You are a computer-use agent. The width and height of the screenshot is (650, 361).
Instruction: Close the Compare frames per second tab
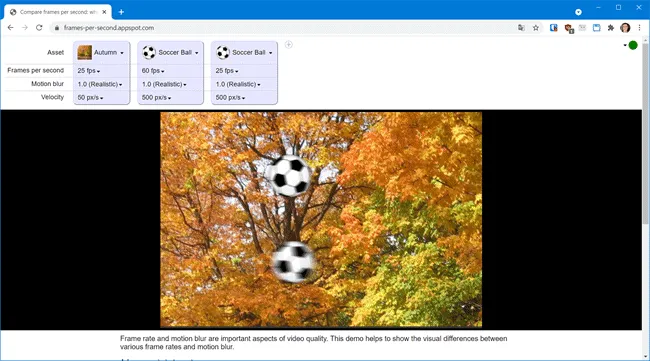[104, 12]
